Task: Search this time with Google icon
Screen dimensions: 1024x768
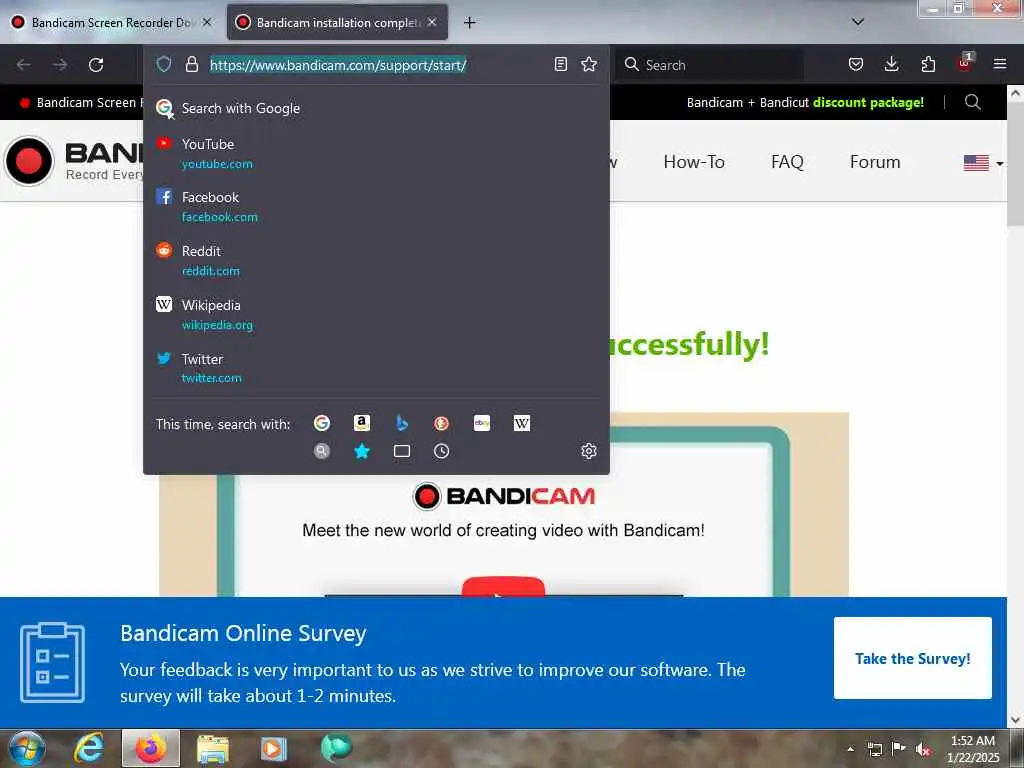Action: tap(322, 423)
